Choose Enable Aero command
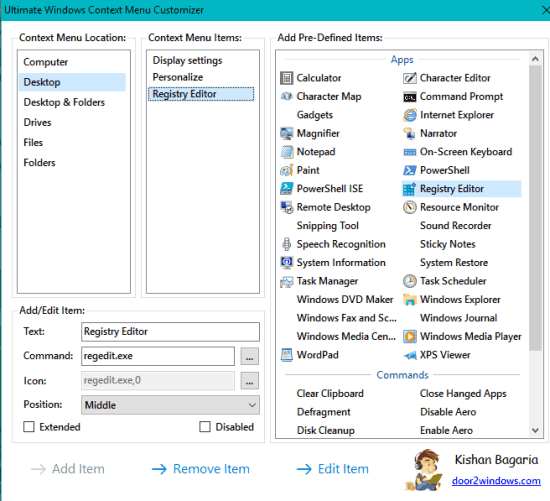The height and width of the screenshot is (501, 550). (x=446, y=430)
